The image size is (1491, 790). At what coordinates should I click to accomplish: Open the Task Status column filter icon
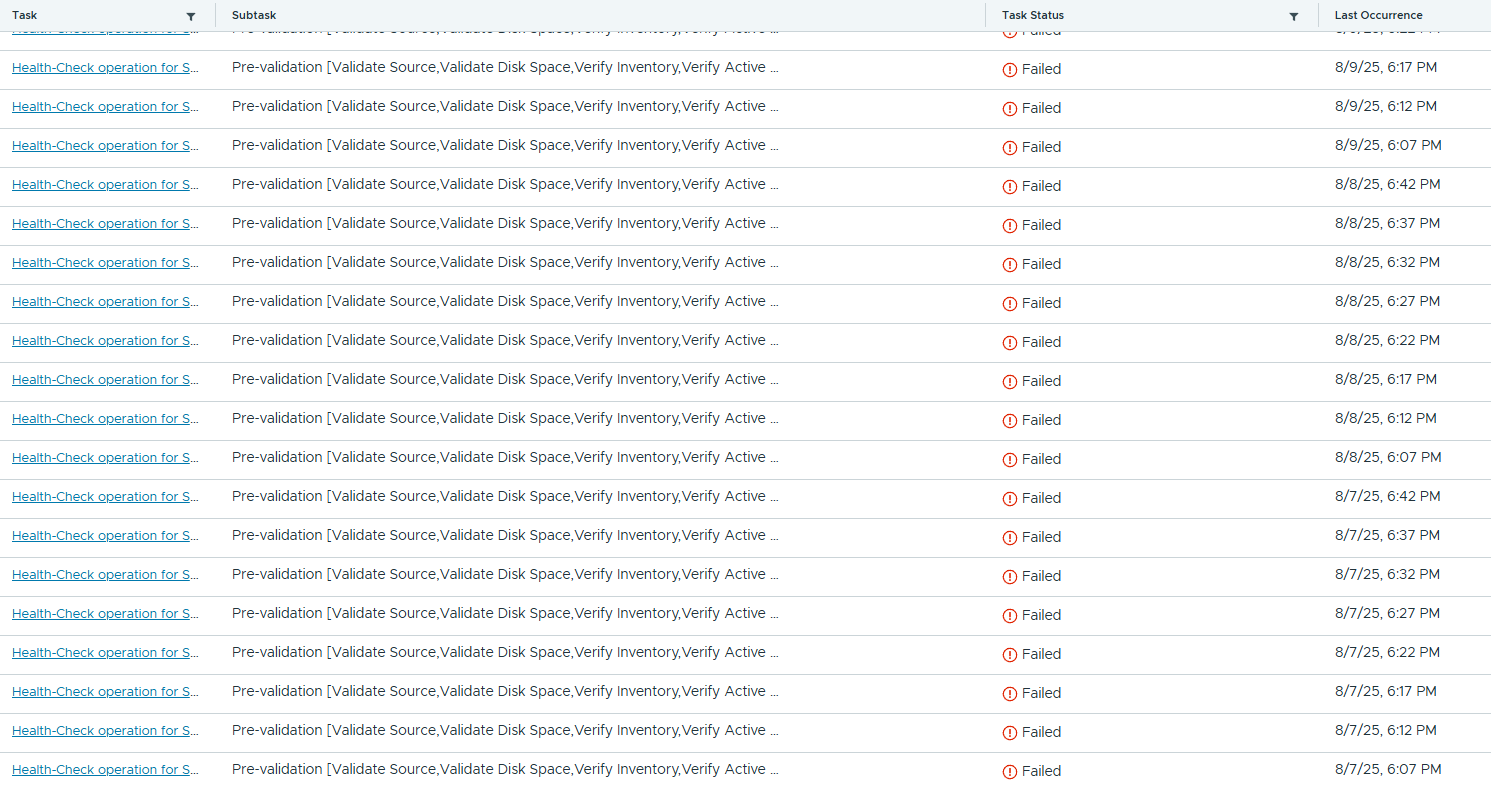pos(1294,17)
